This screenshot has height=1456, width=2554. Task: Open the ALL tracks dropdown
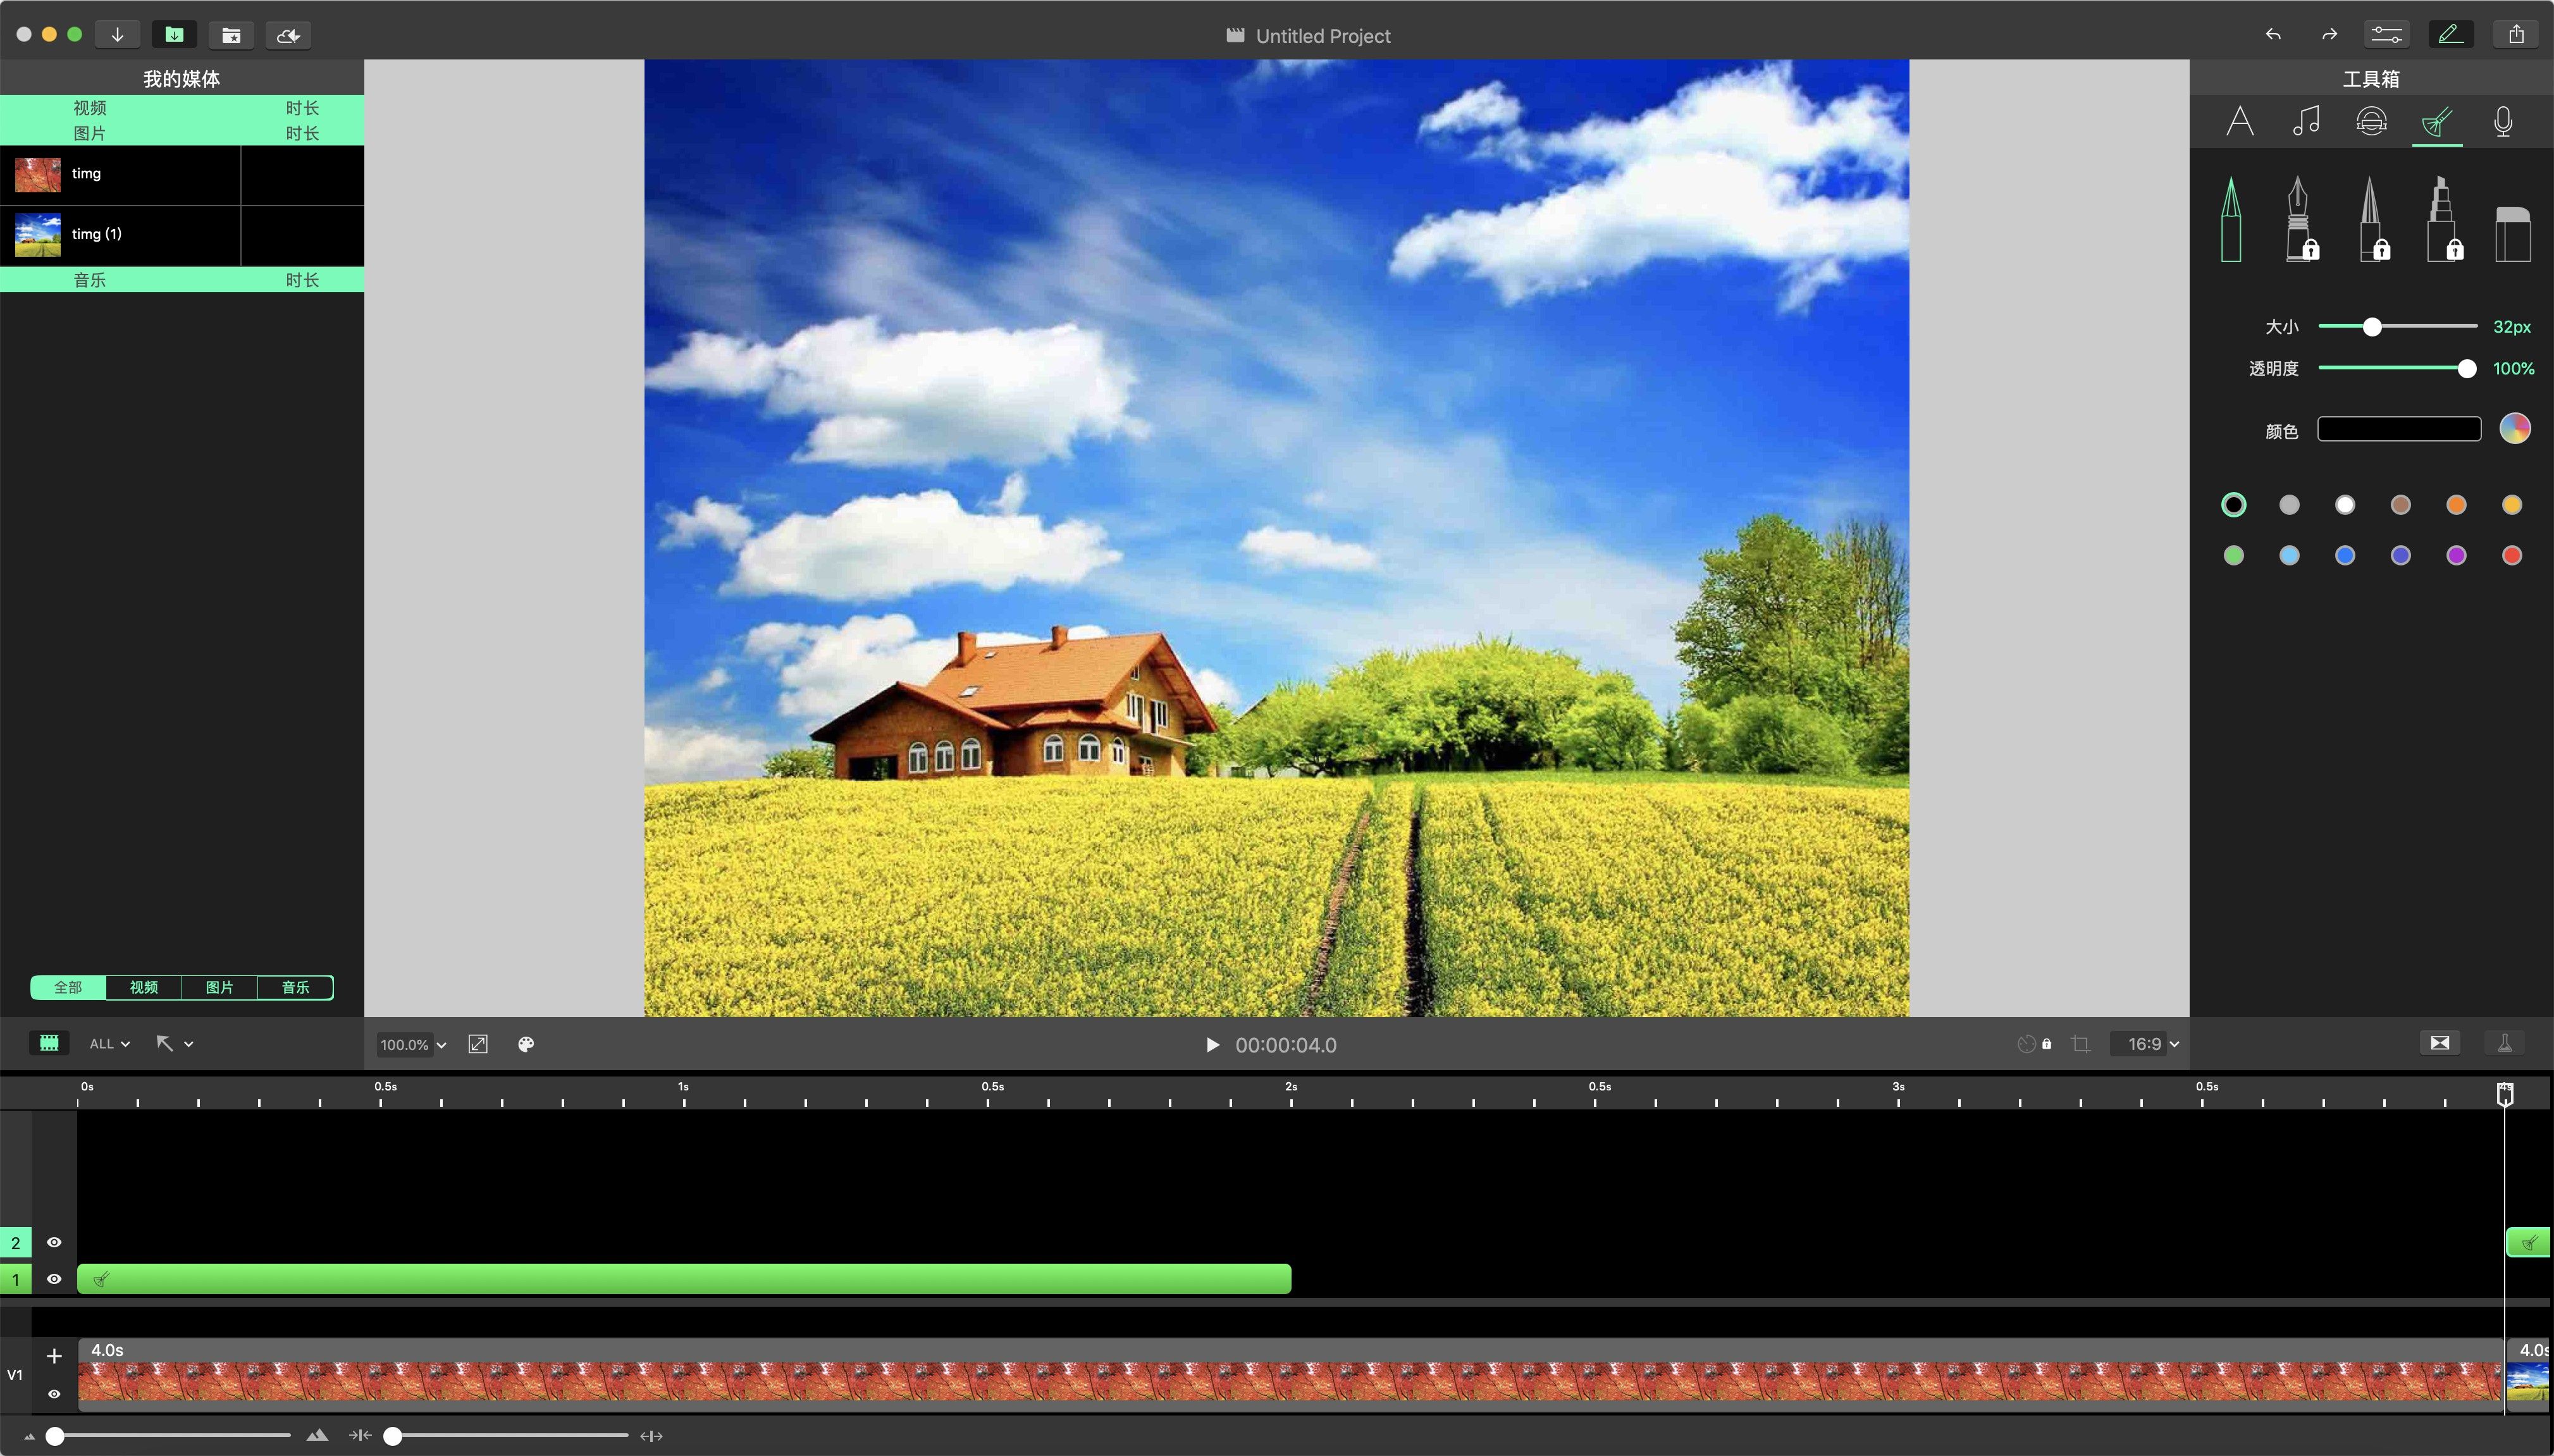pyautogui.click(x=109, y=1044)
